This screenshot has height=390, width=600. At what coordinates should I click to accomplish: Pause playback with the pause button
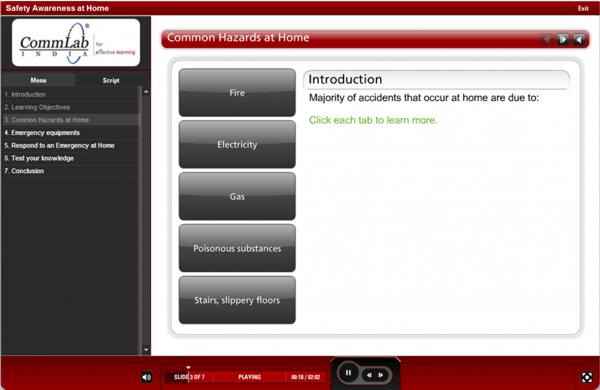[348, 372]
